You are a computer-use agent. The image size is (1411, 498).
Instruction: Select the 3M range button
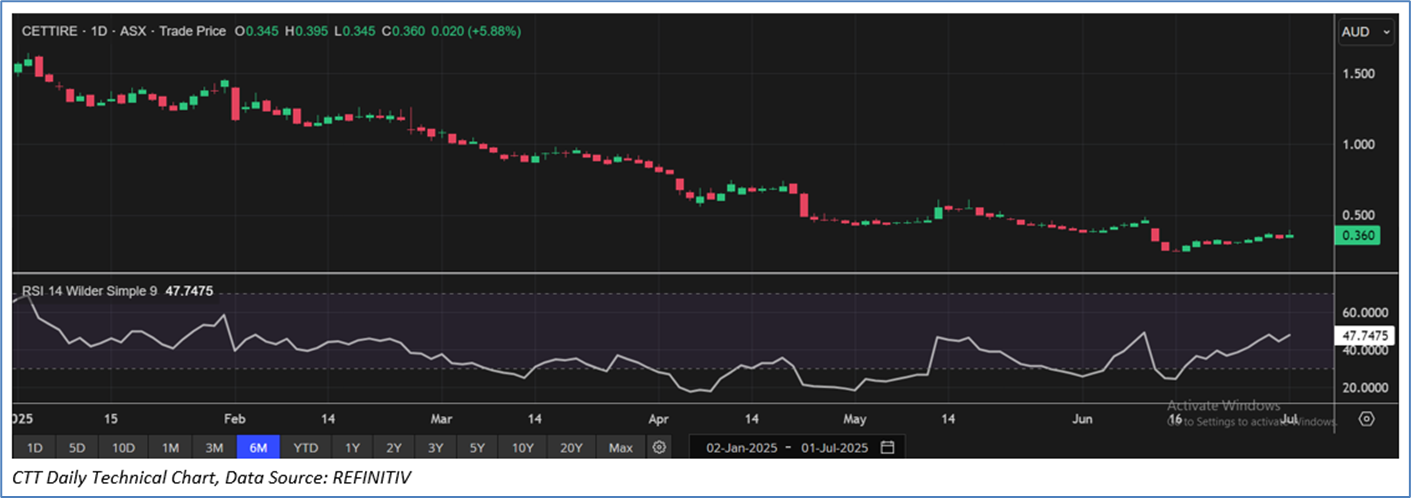[x=214, y=447]
